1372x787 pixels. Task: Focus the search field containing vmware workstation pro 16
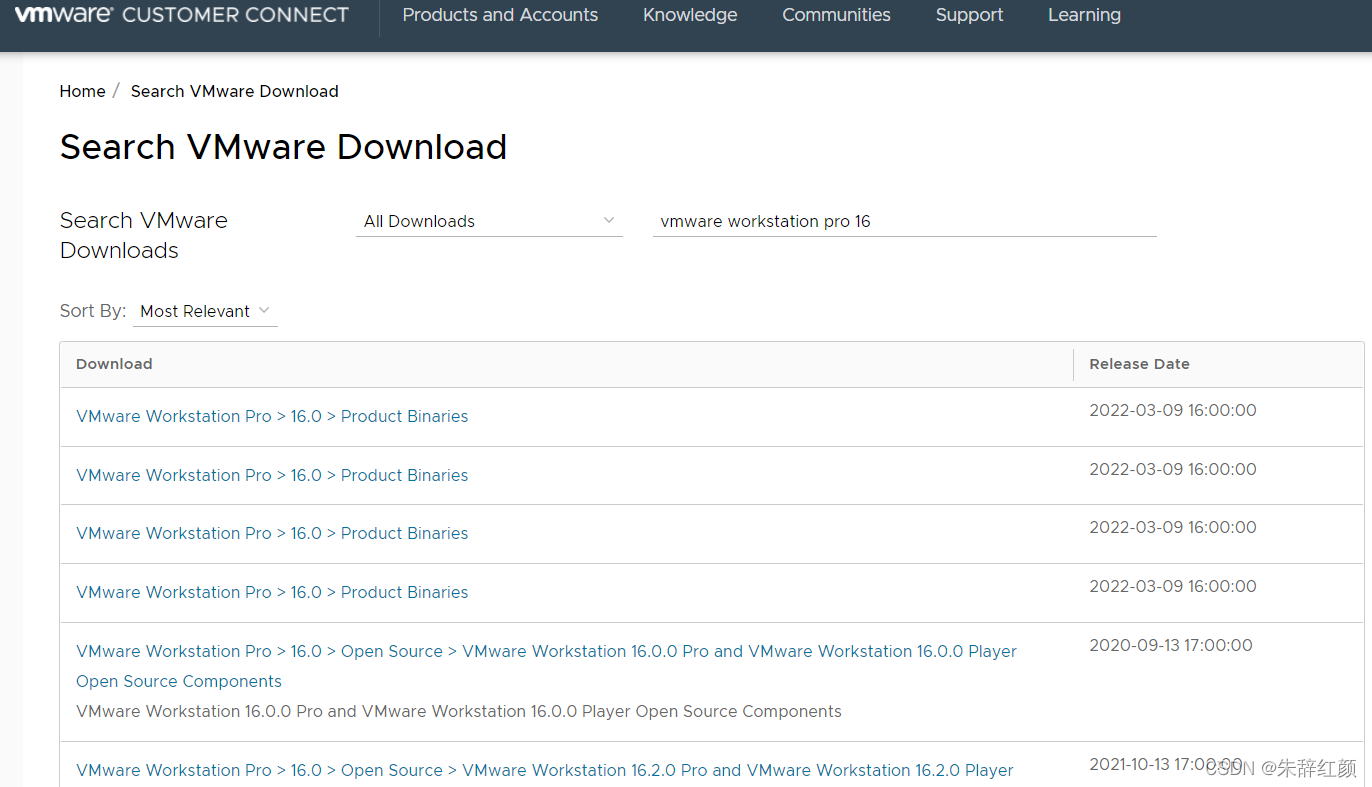coord(904,221)
